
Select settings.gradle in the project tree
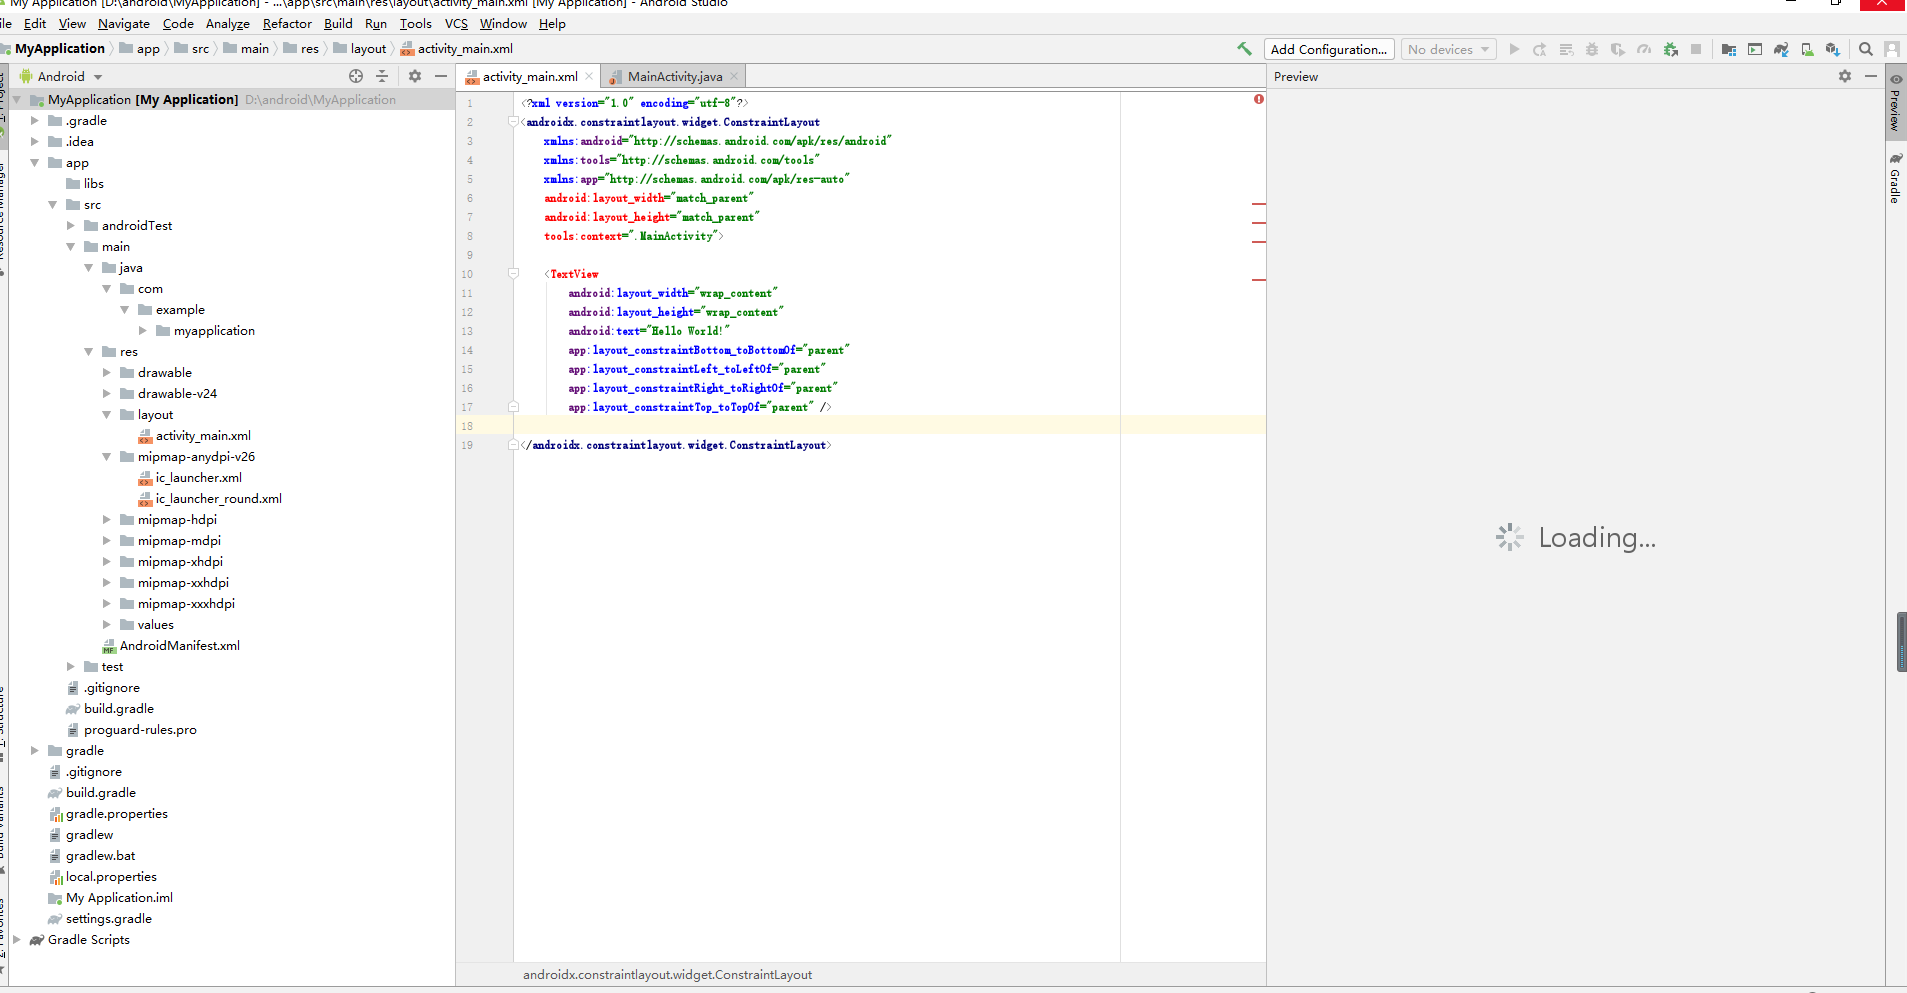(x=109, y=918)
